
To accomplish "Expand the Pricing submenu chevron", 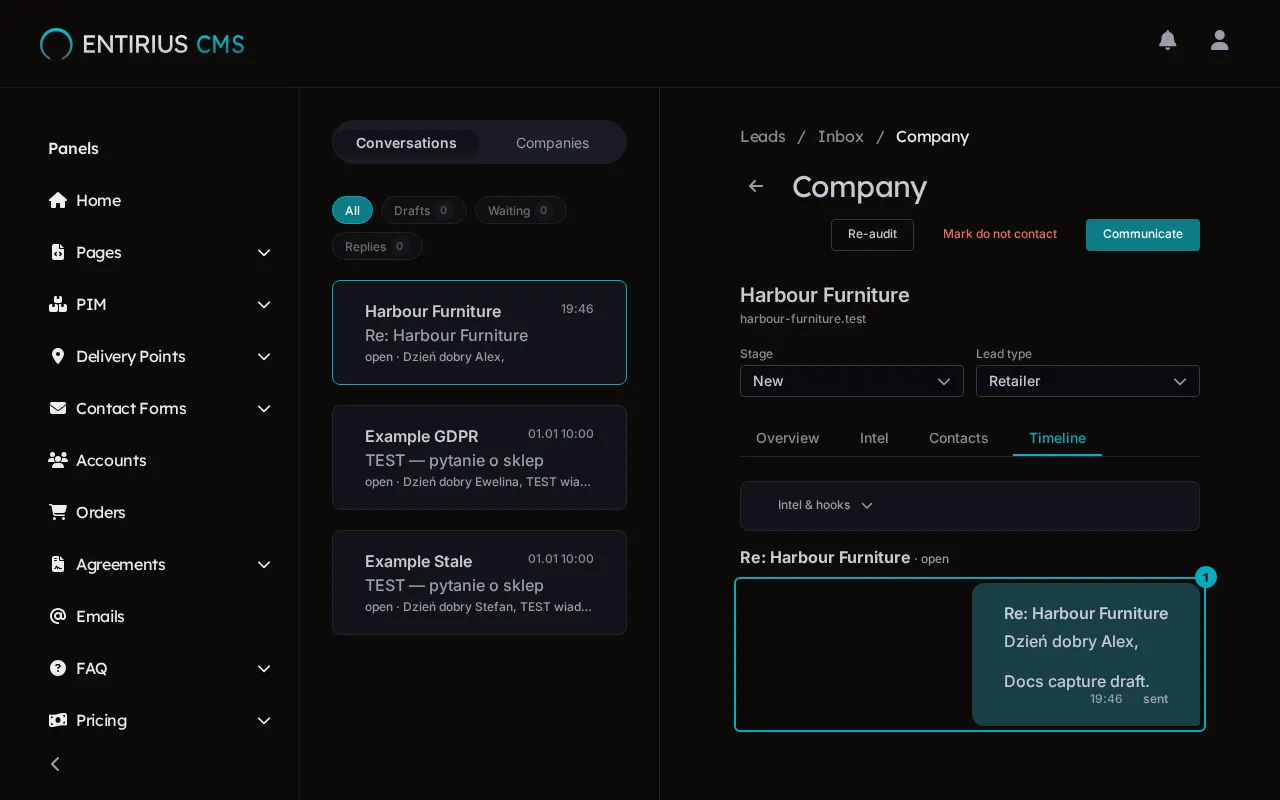I will (264, 720).
